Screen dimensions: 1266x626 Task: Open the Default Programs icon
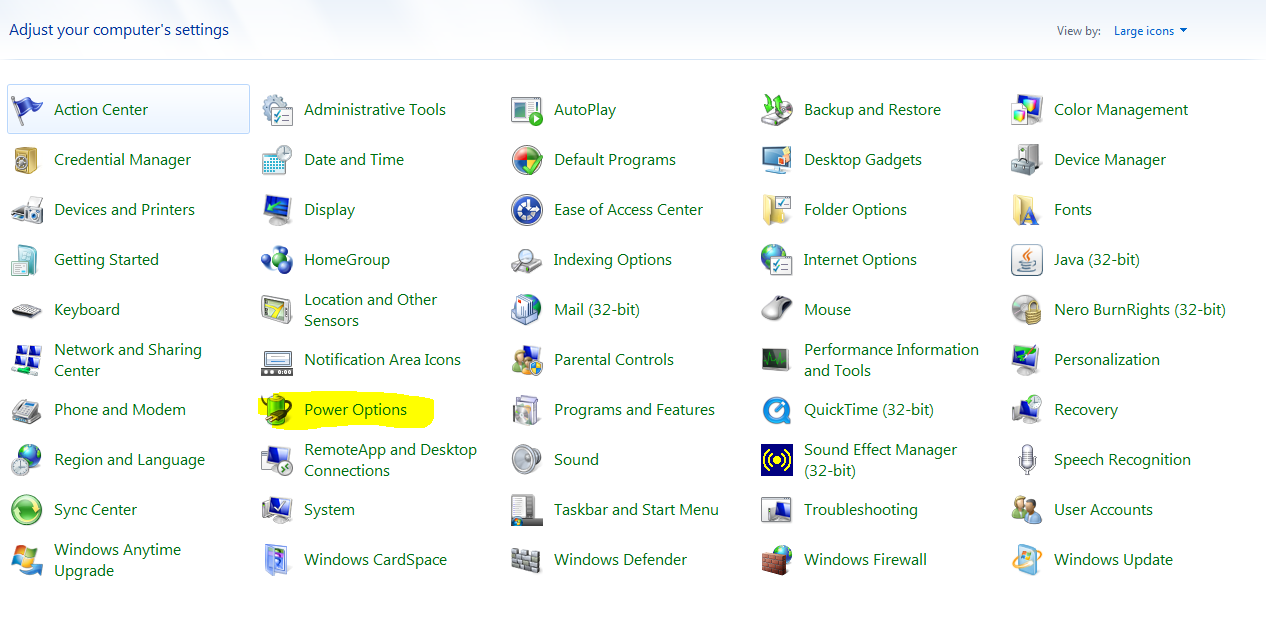point(527,159)
